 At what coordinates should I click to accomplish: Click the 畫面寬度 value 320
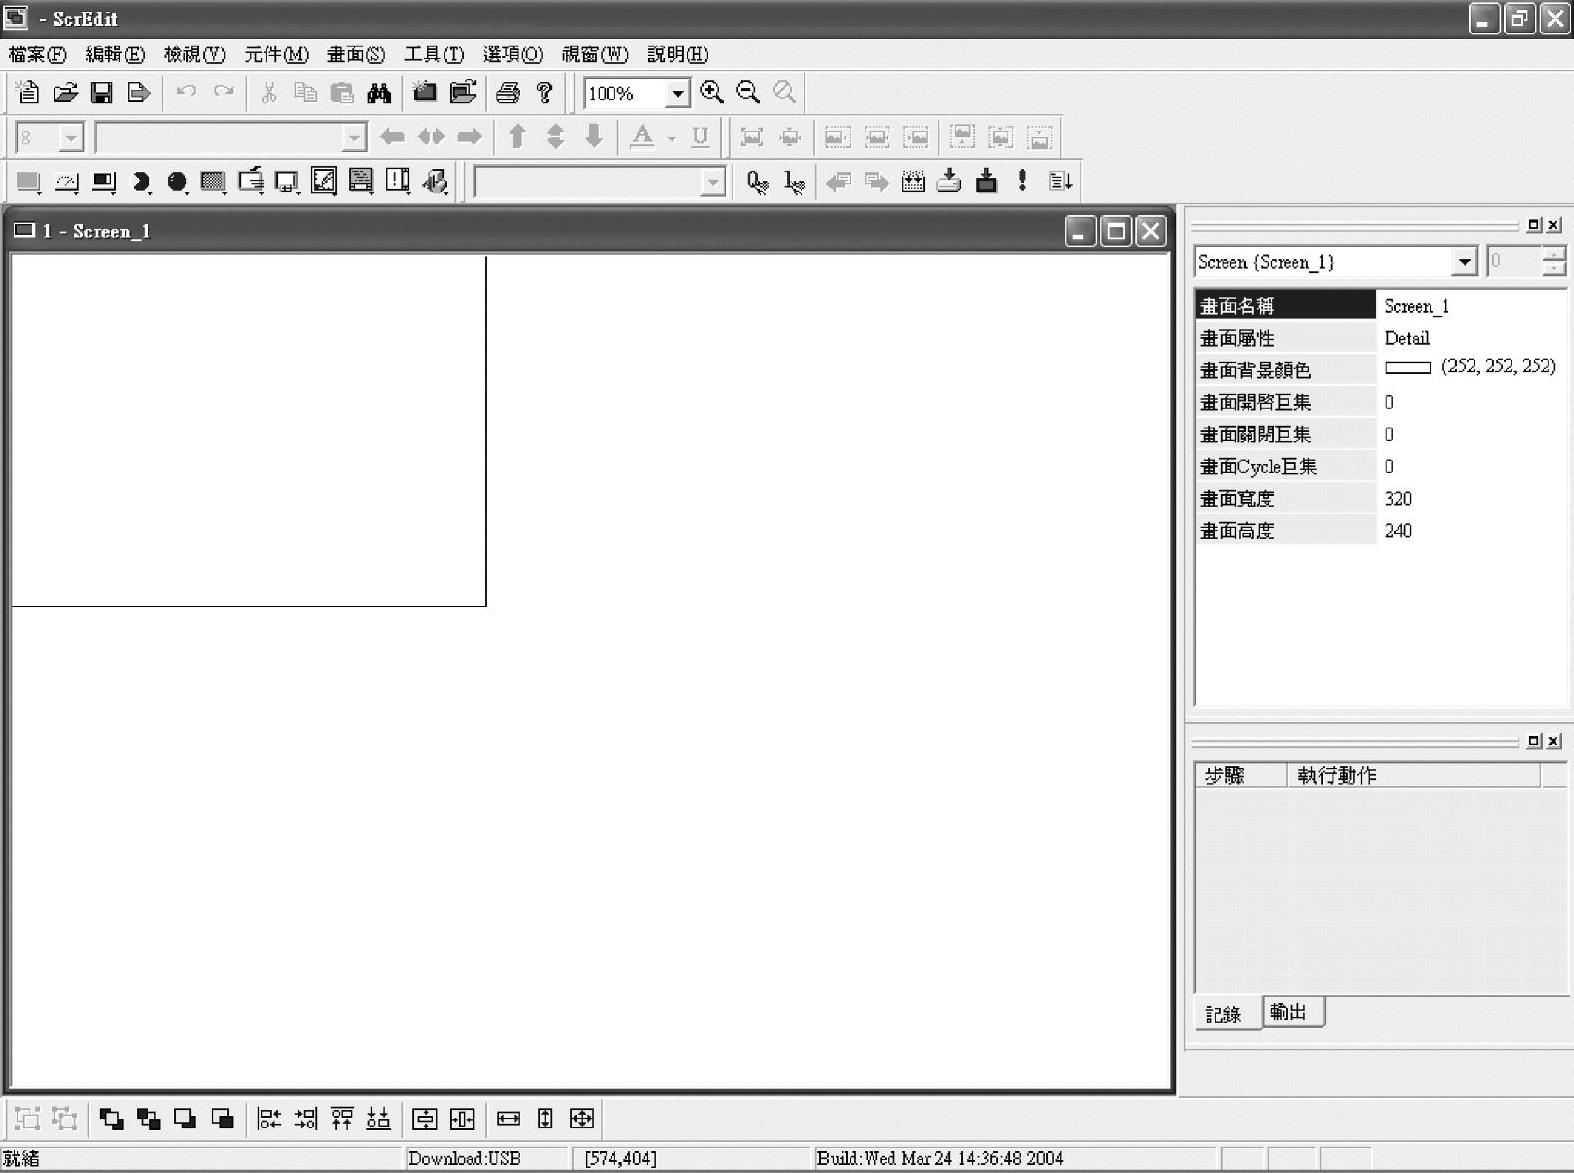pos(1398,498)
